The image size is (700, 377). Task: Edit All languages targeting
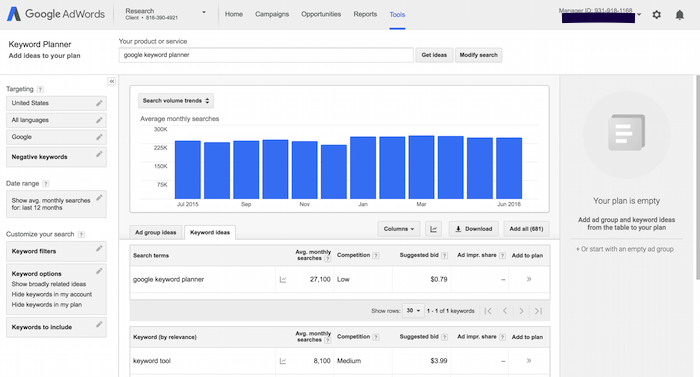(99, 120)
